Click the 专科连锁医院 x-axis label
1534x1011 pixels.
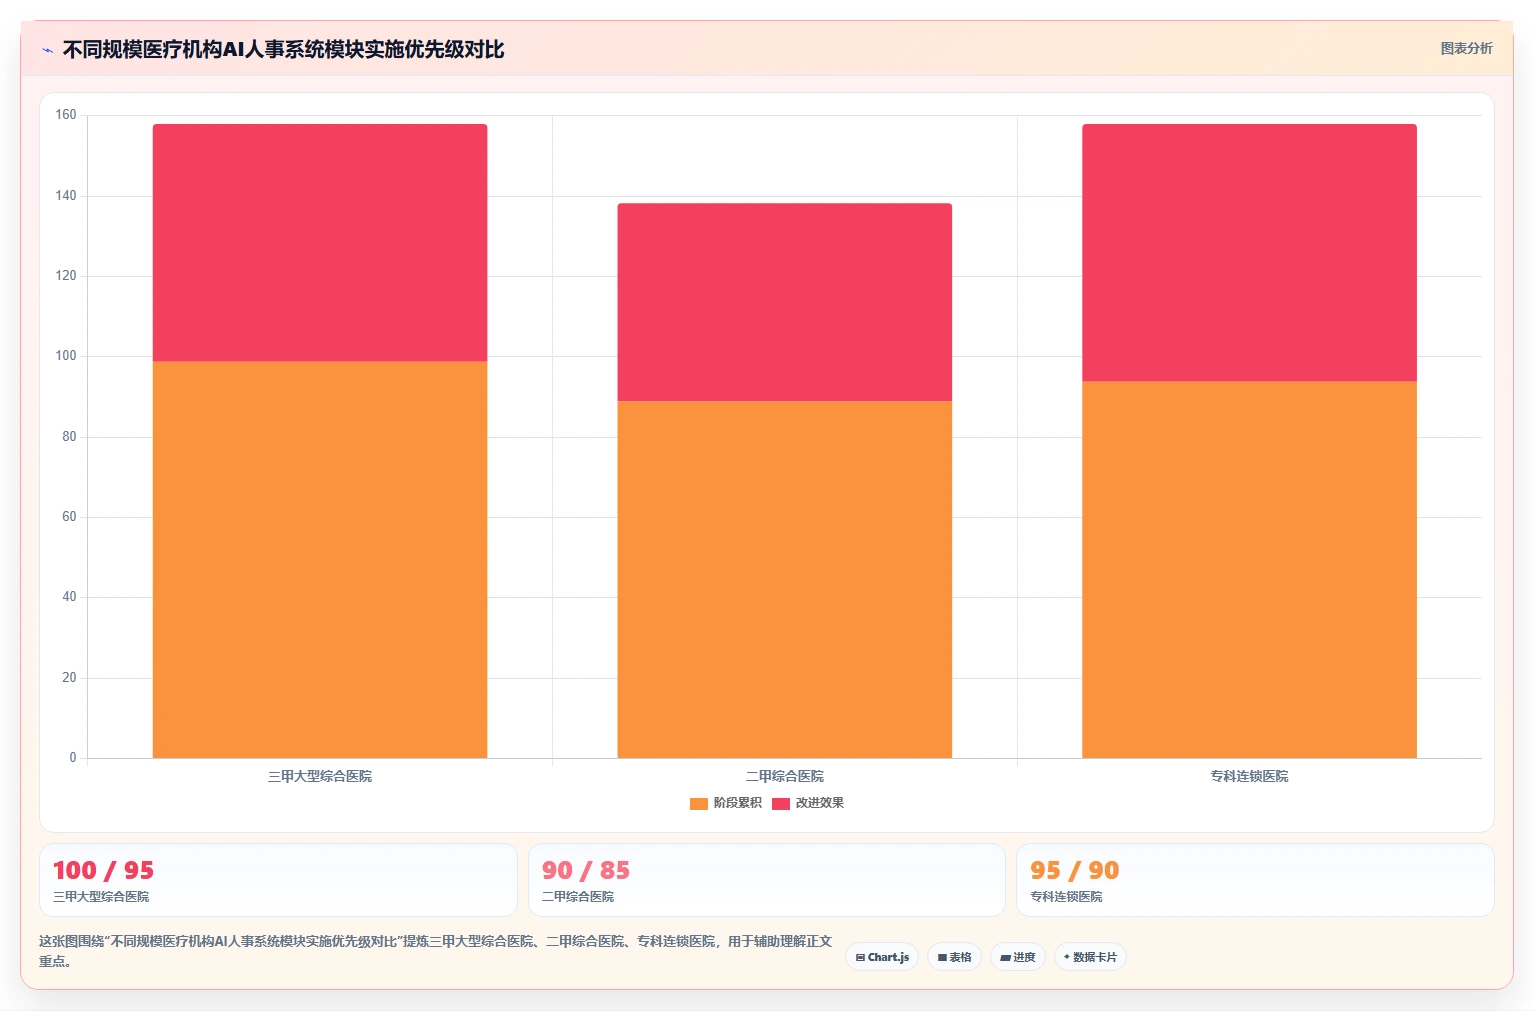tap(1249, 776)
